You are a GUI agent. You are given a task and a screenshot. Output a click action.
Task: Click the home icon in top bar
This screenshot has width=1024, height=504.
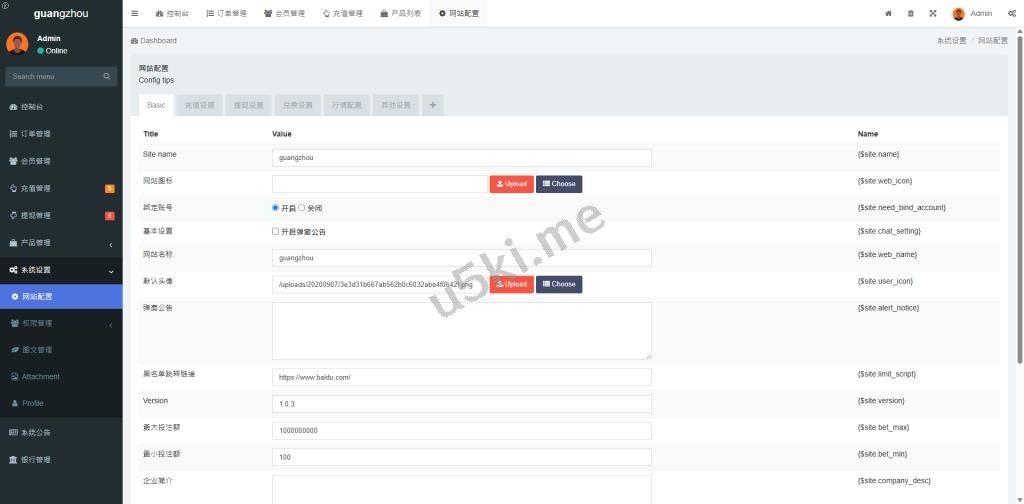point(888,14)
